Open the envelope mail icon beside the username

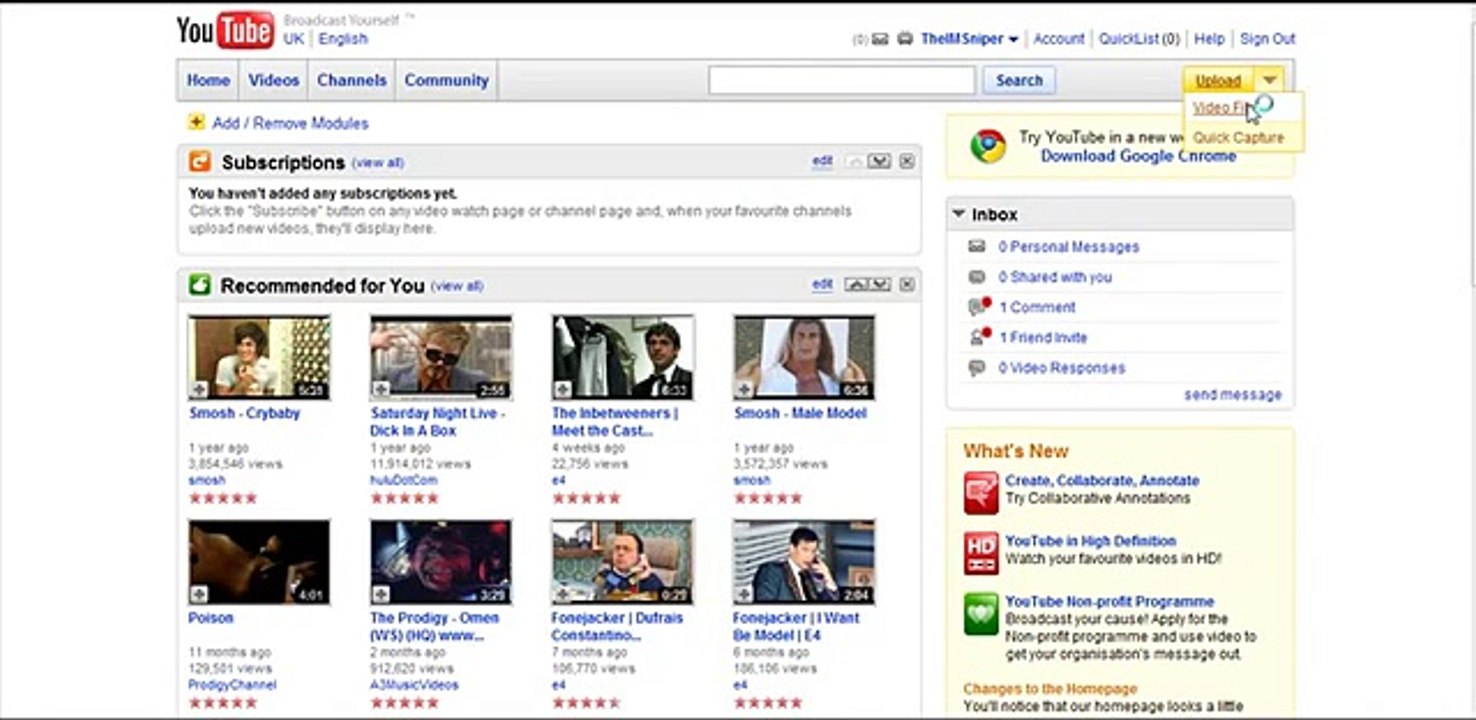880,39
